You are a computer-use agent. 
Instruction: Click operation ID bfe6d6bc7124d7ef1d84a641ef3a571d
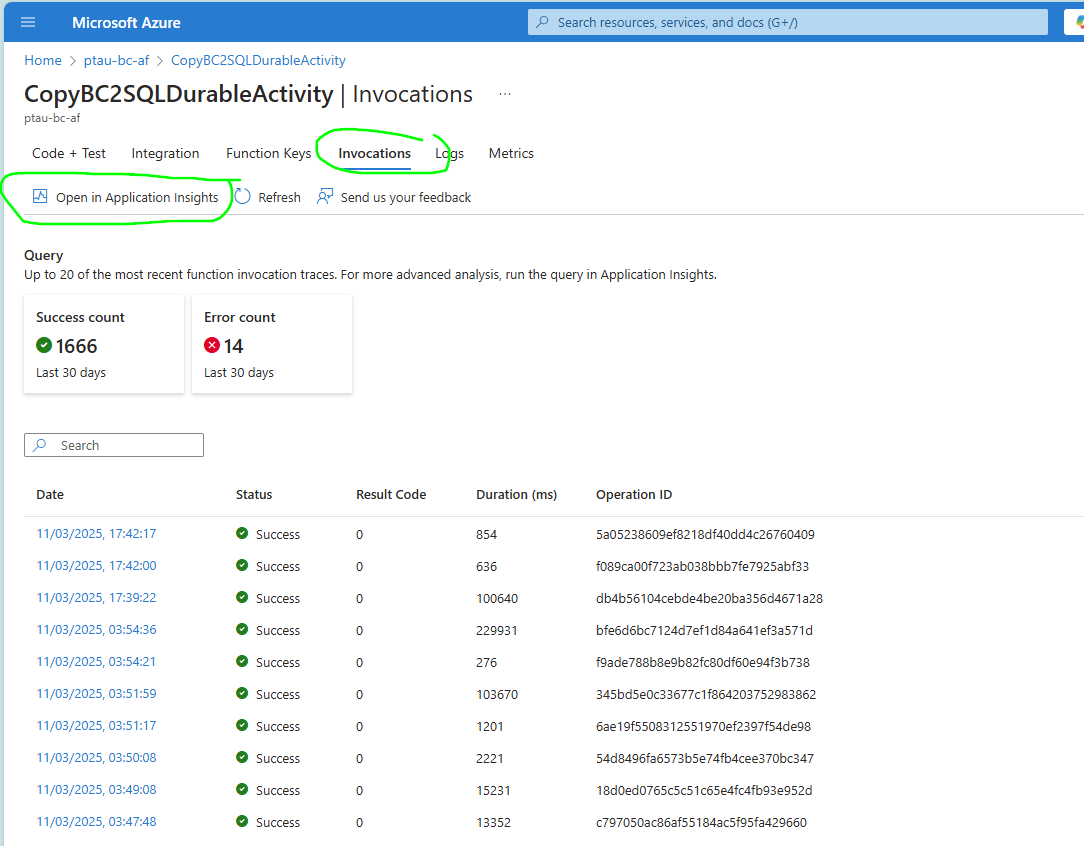704,630
